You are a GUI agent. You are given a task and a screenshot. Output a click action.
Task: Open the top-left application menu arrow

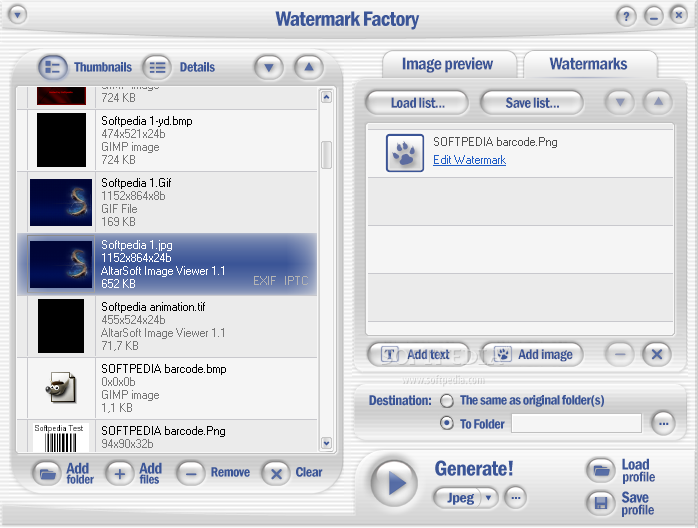click(17, 15)
